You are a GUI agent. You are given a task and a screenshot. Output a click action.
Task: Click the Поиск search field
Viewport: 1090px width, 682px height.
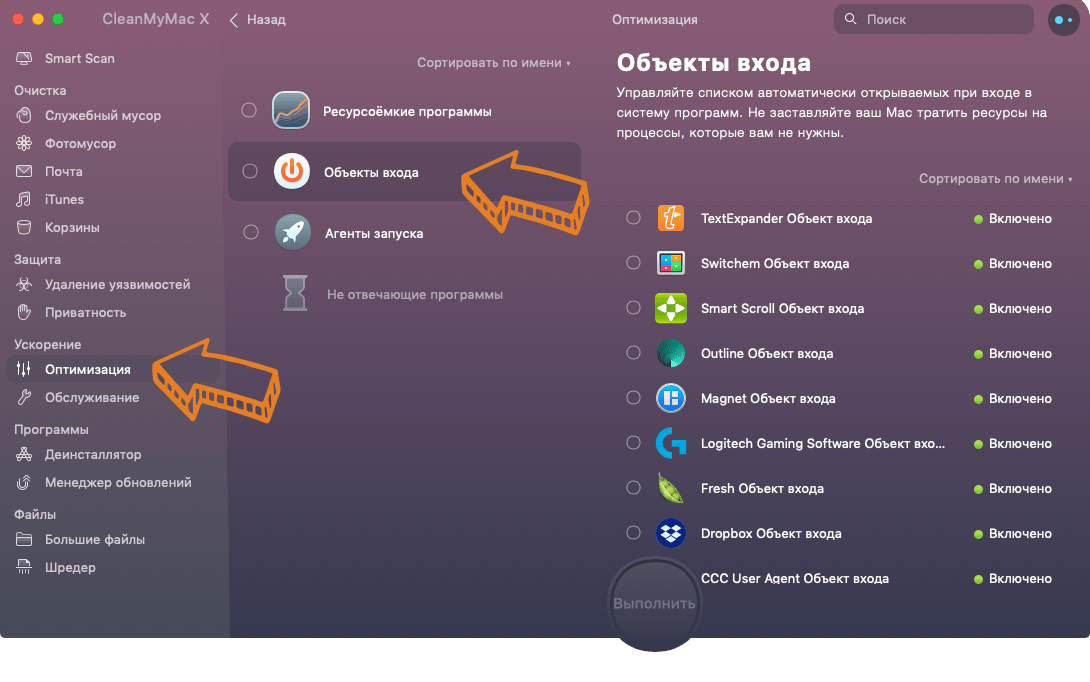coord(934,19)
